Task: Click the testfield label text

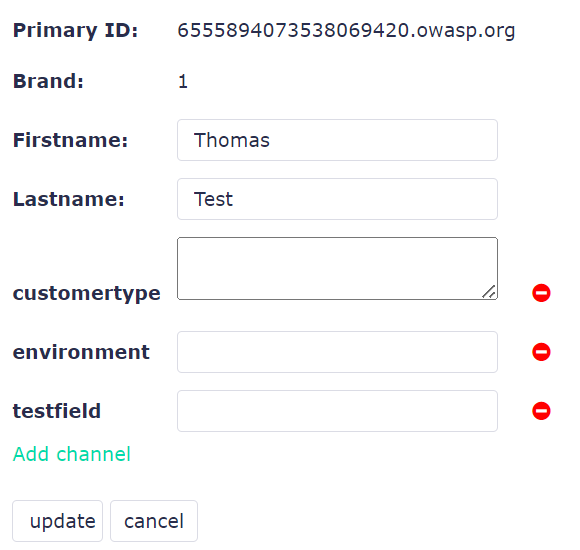Action: (x=57, y=411)
